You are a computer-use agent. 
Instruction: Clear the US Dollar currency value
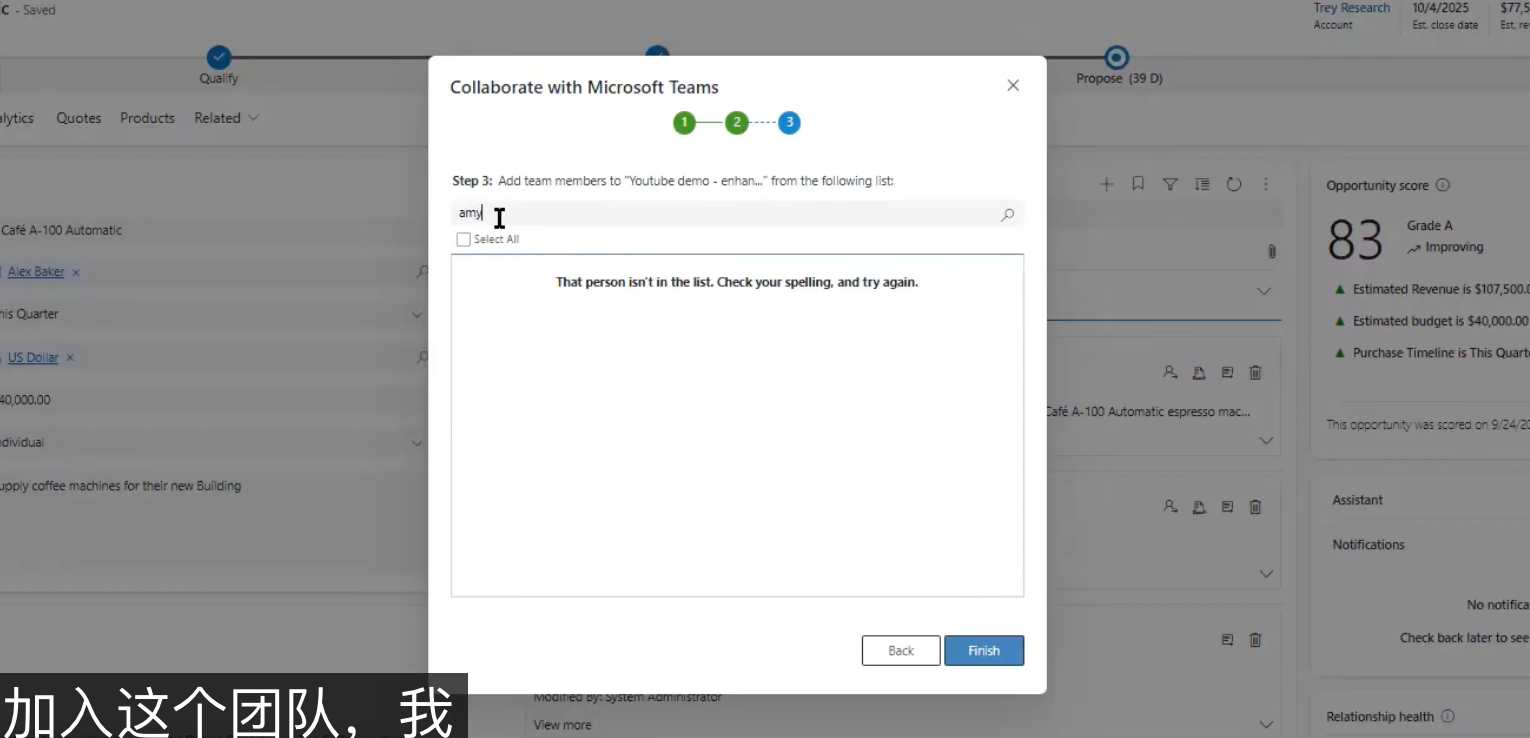point(70,358)
